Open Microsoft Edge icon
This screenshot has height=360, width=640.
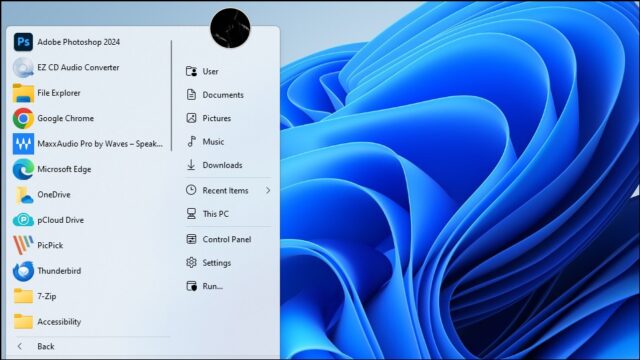point(23,169)
